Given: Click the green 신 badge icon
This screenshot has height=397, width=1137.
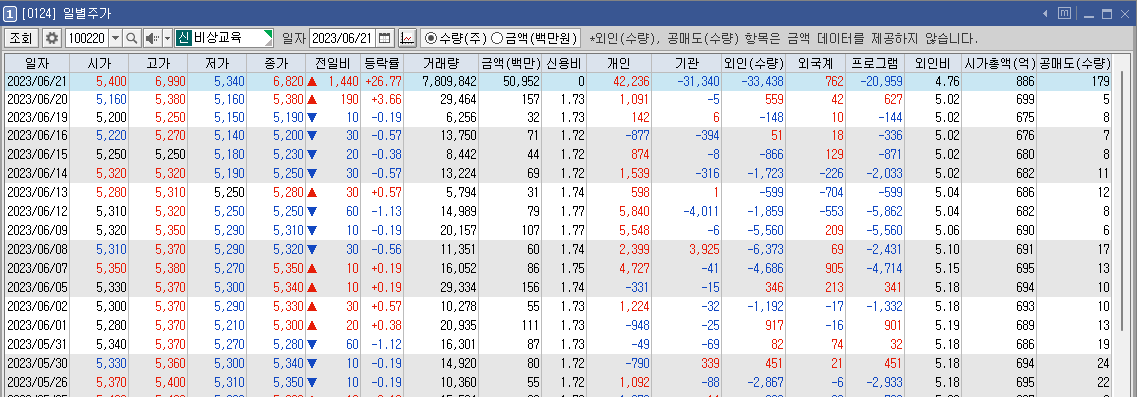Looking at the screenshot, I should (183, 38).
